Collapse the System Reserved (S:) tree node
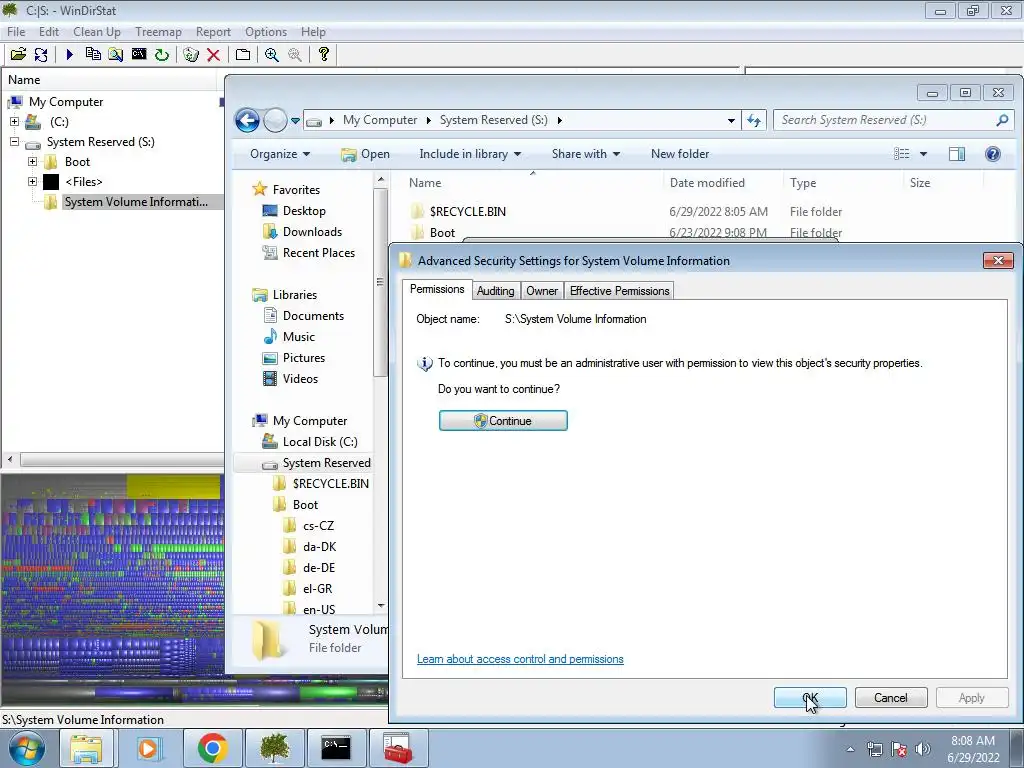 (14, 142)
